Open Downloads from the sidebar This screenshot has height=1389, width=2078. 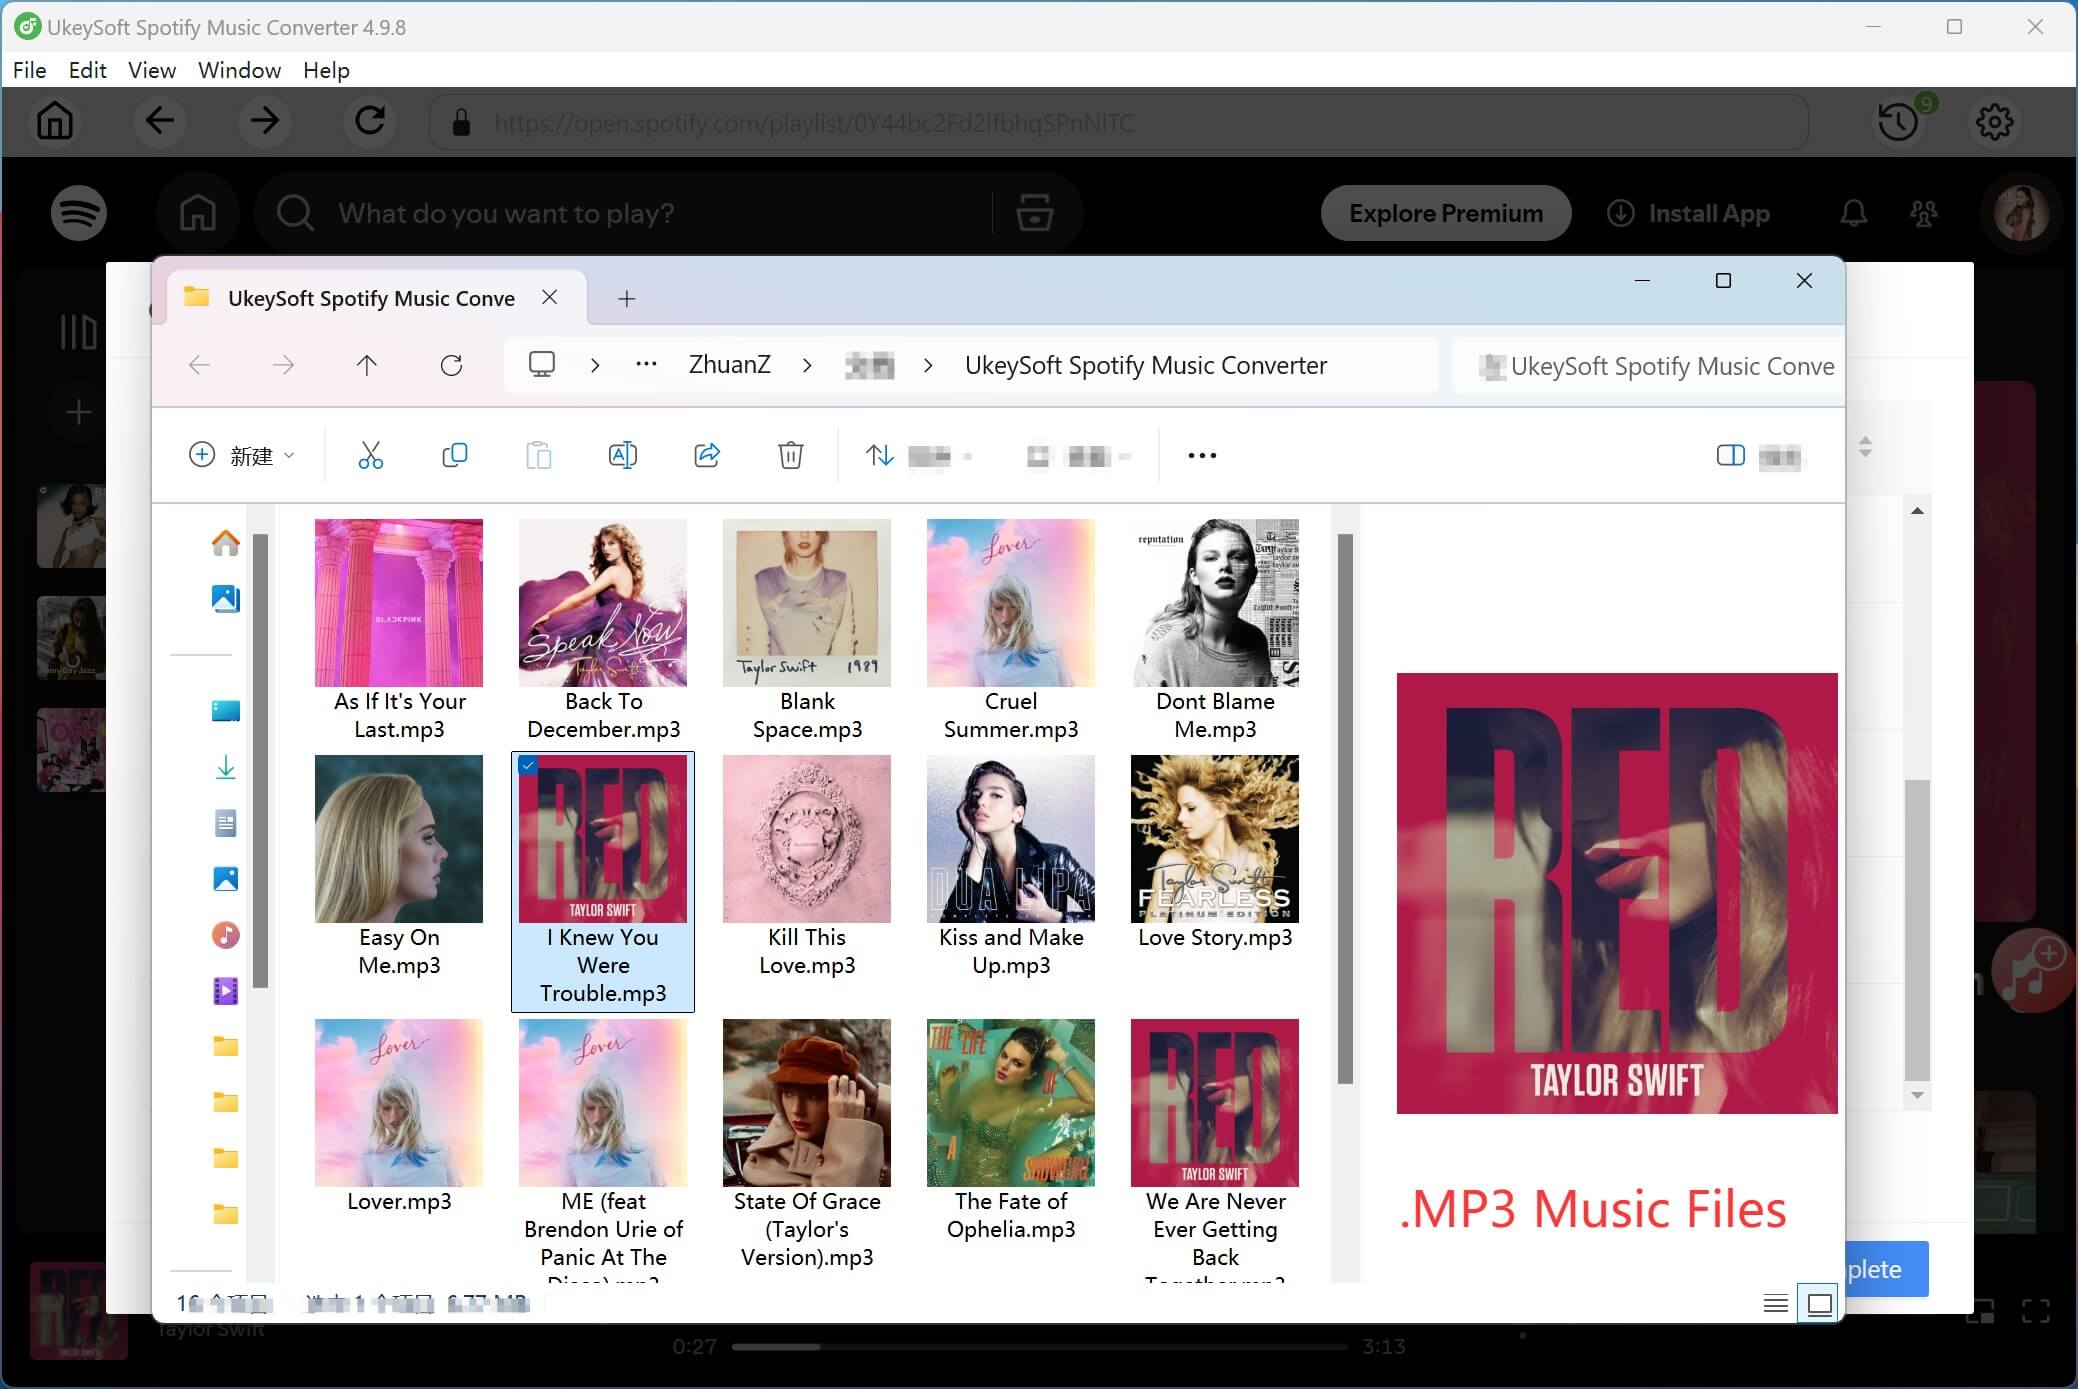tap(226, 767)
